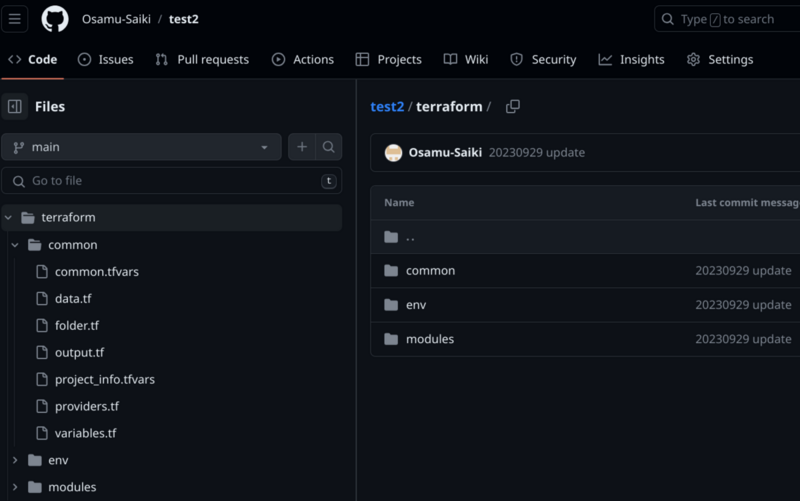This screenshot has width=800, height=501.
Task: Click the test2 breadcrumb link
Action: coord(387,106)
